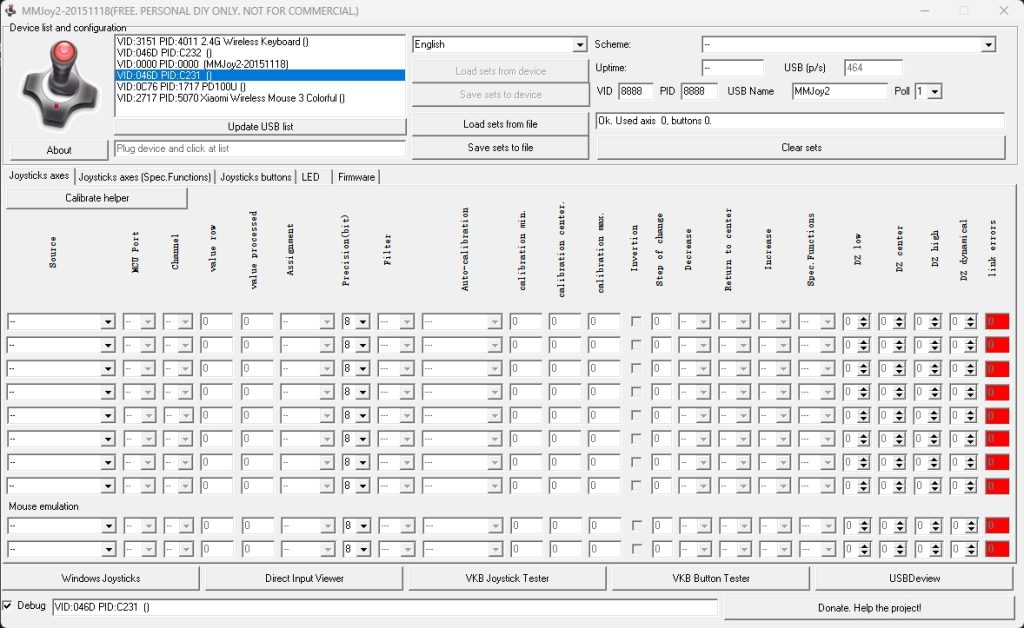This screenshot has width=1024, height=628.
Task: Click Save sets to file
Action: [x=500, y=148]
